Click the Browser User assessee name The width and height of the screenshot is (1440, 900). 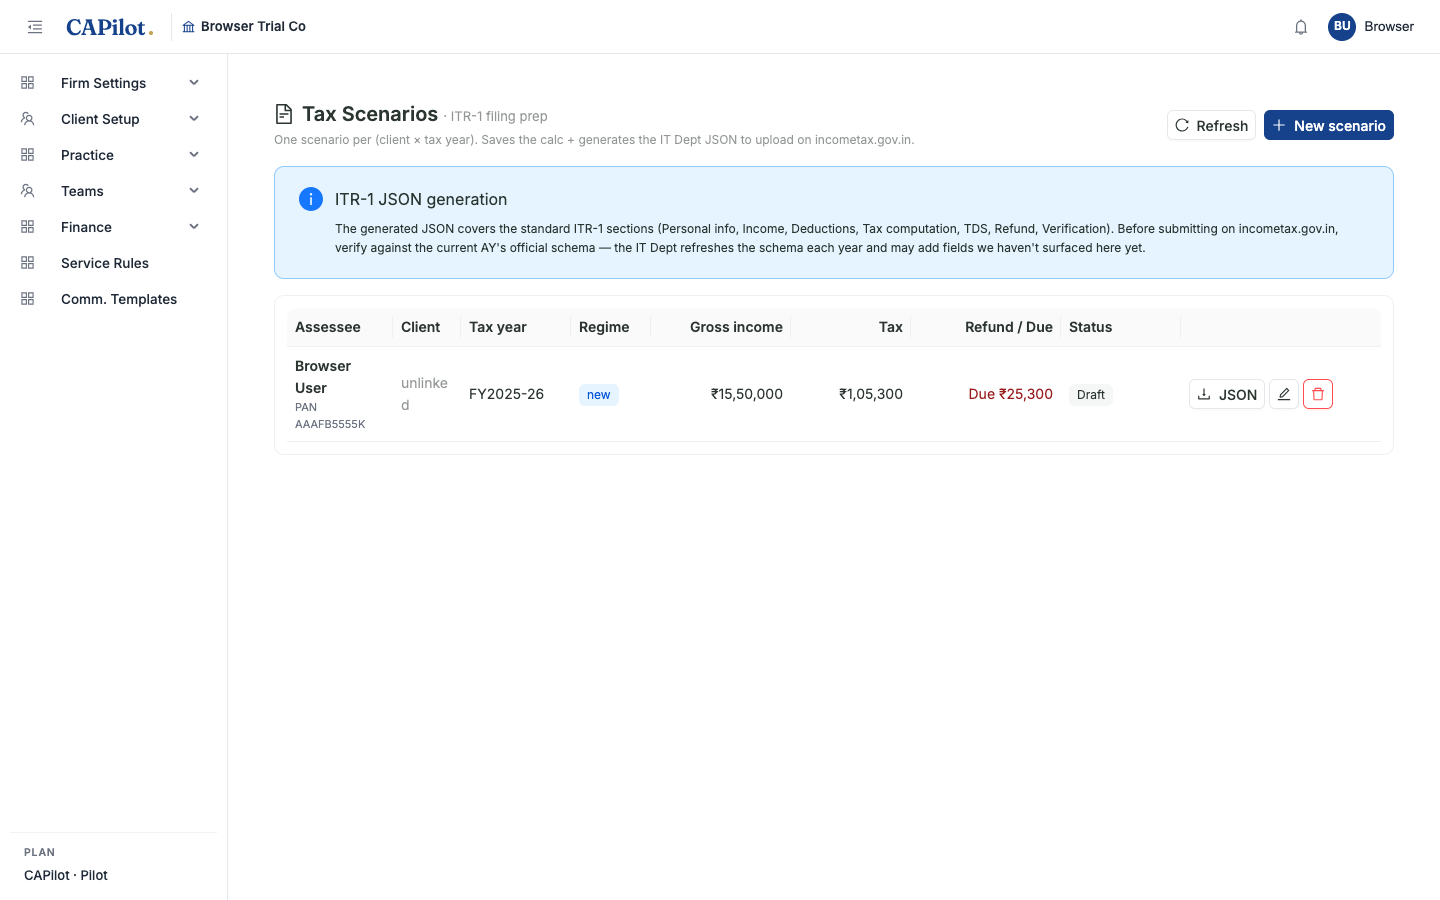click(323, 377)
